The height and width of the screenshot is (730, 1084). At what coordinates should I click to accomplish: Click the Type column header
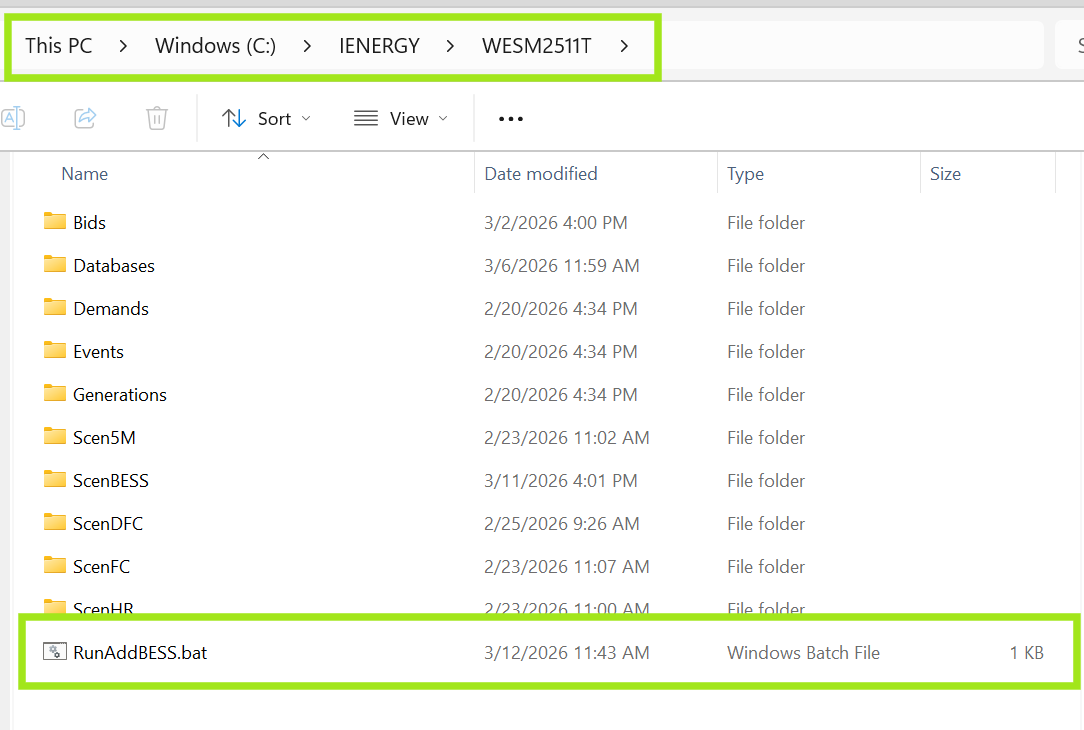pos(745,174)
